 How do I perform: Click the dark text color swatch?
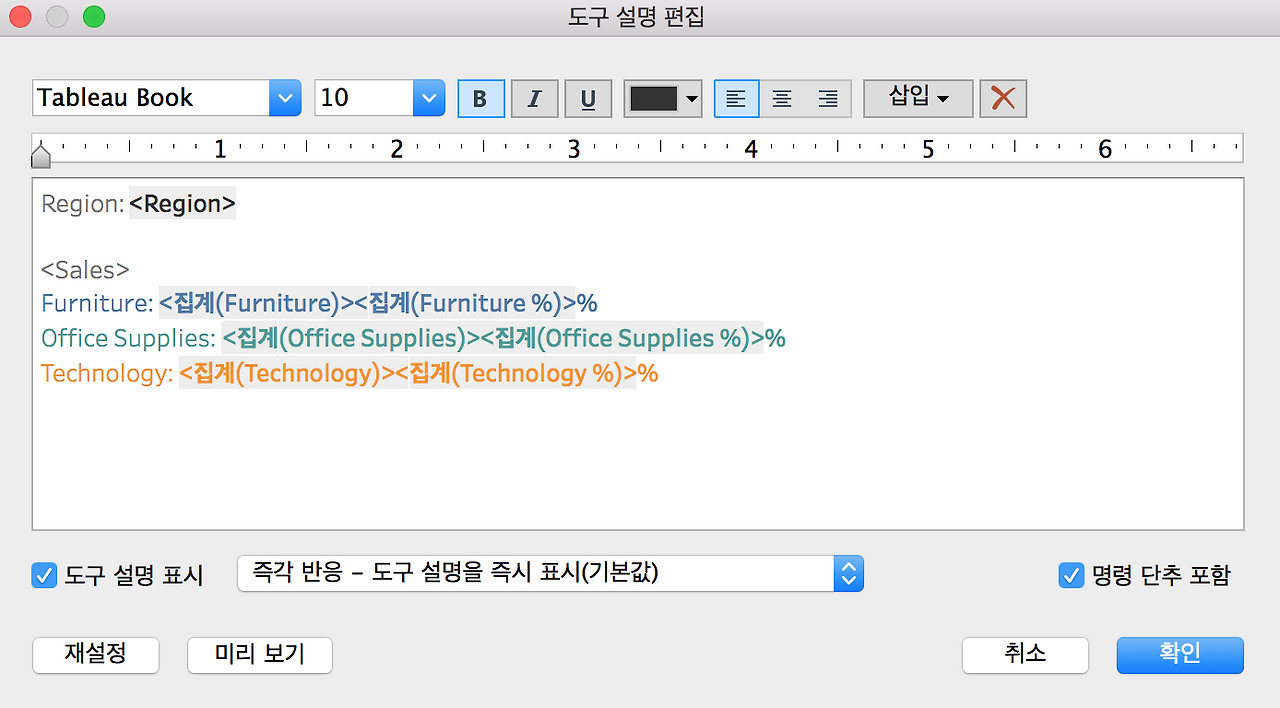click(653, 98)
